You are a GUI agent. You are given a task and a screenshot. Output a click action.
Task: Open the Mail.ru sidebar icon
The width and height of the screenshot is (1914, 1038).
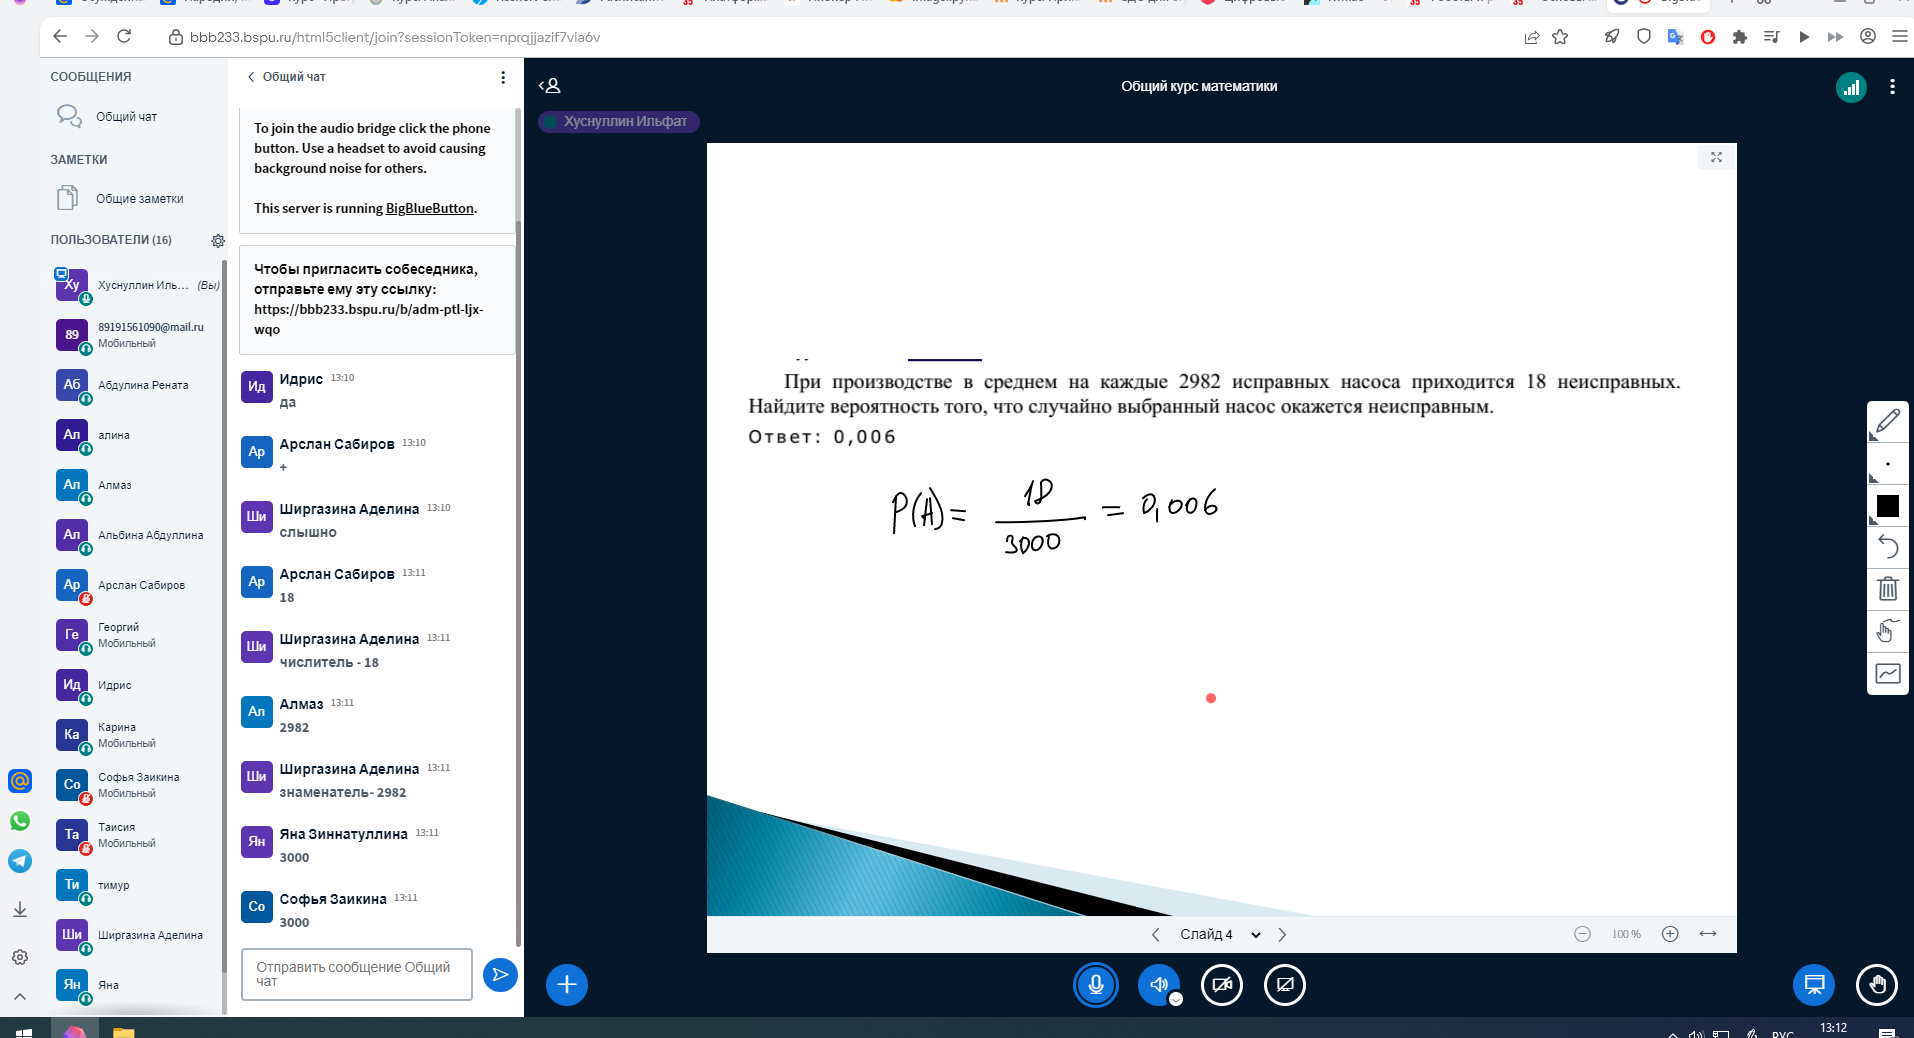(20, 781)
